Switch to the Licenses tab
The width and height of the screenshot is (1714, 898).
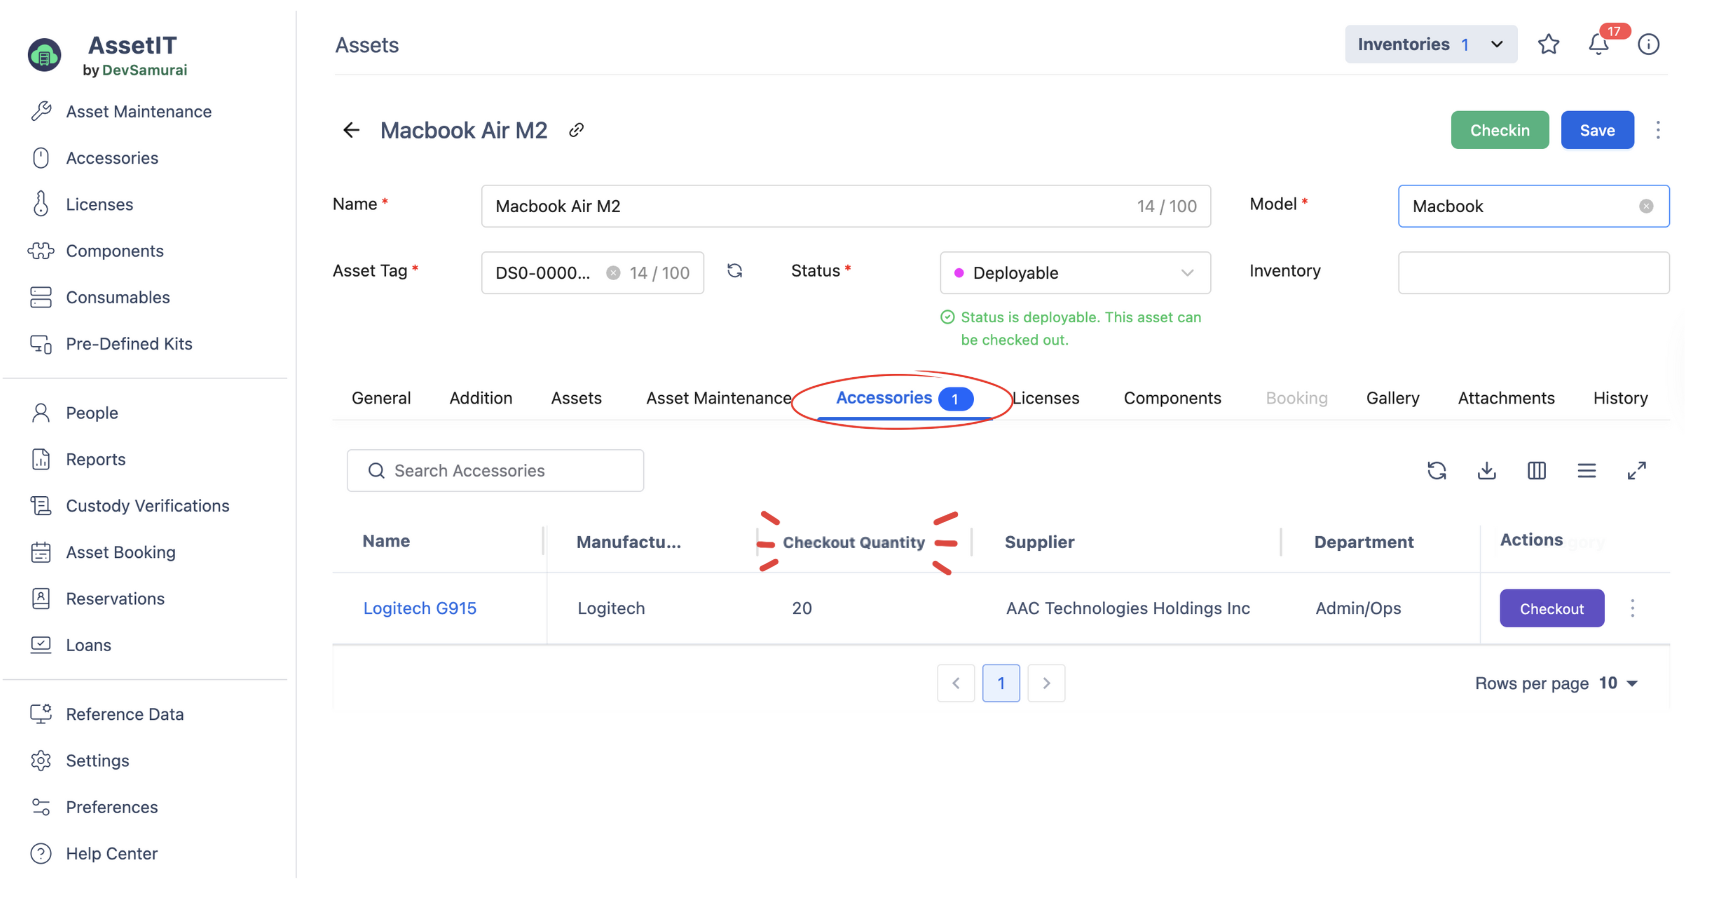(1046, 398)
